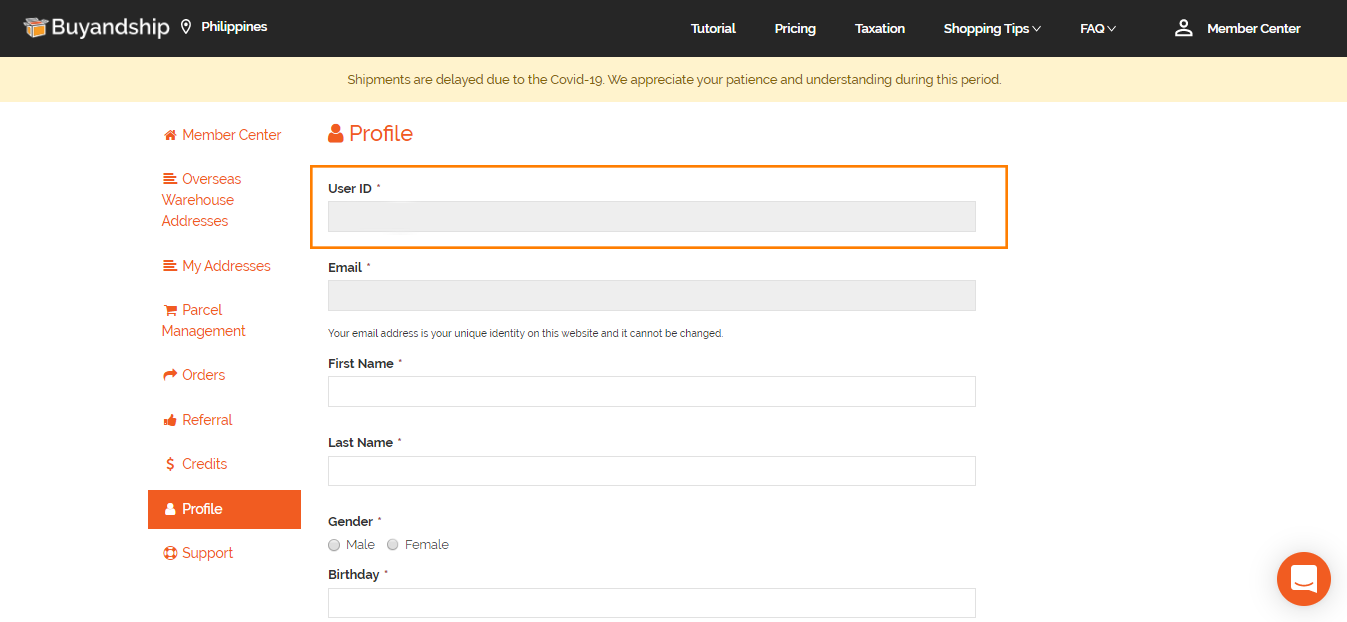Image resolution: width=1347 pixels, height=622 pixels.
Task: Expand the Shopping Tips dropdown menu
Action: click(x=992, y=28)
